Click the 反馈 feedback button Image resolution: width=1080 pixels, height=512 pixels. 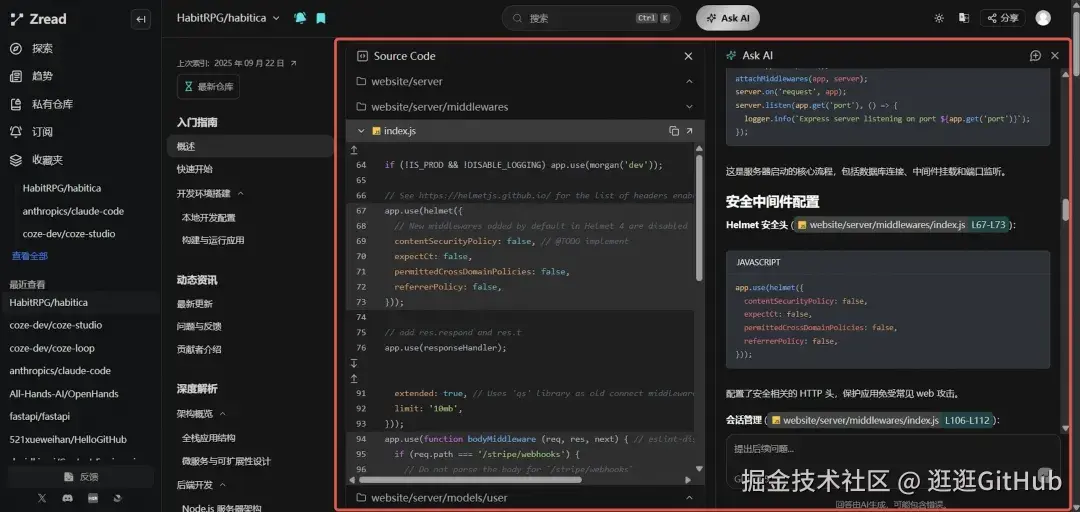pyautogui.click(x=81, y=476)
